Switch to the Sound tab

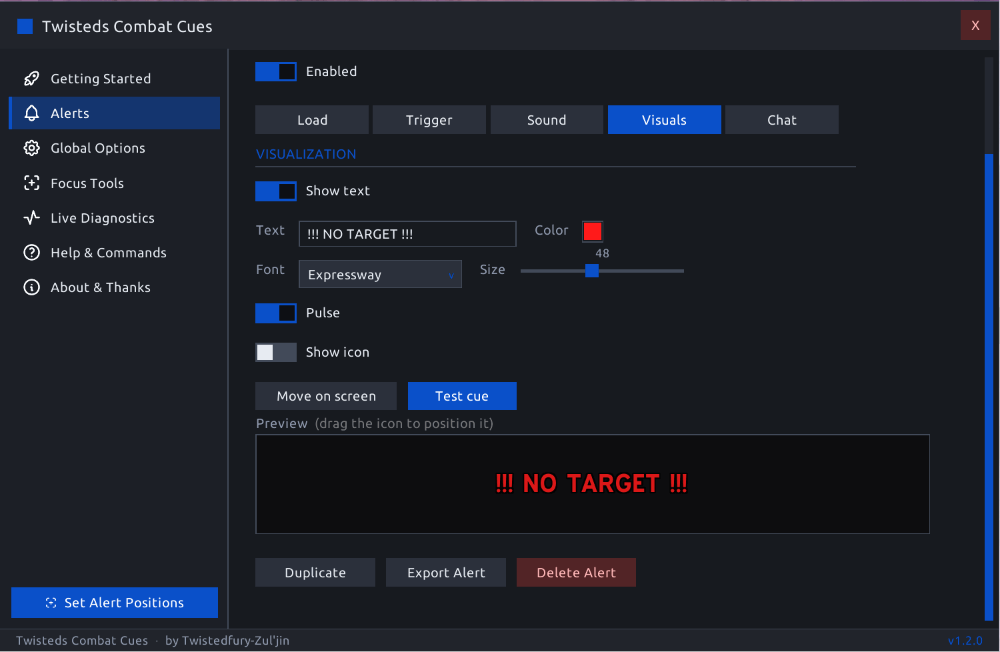click(x=547, y=120)
